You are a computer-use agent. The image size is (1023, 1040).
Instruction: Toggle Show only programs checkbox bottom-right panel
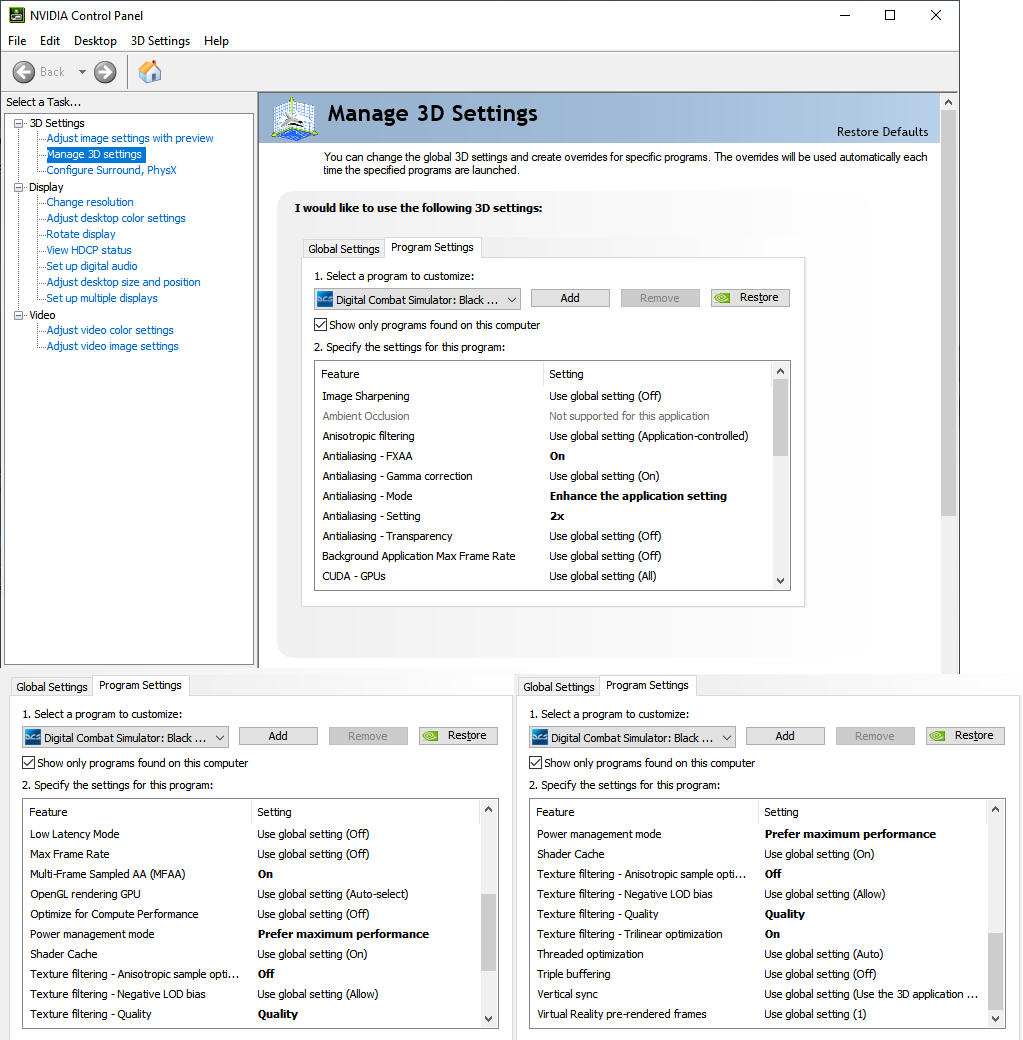tap(536, 763)
